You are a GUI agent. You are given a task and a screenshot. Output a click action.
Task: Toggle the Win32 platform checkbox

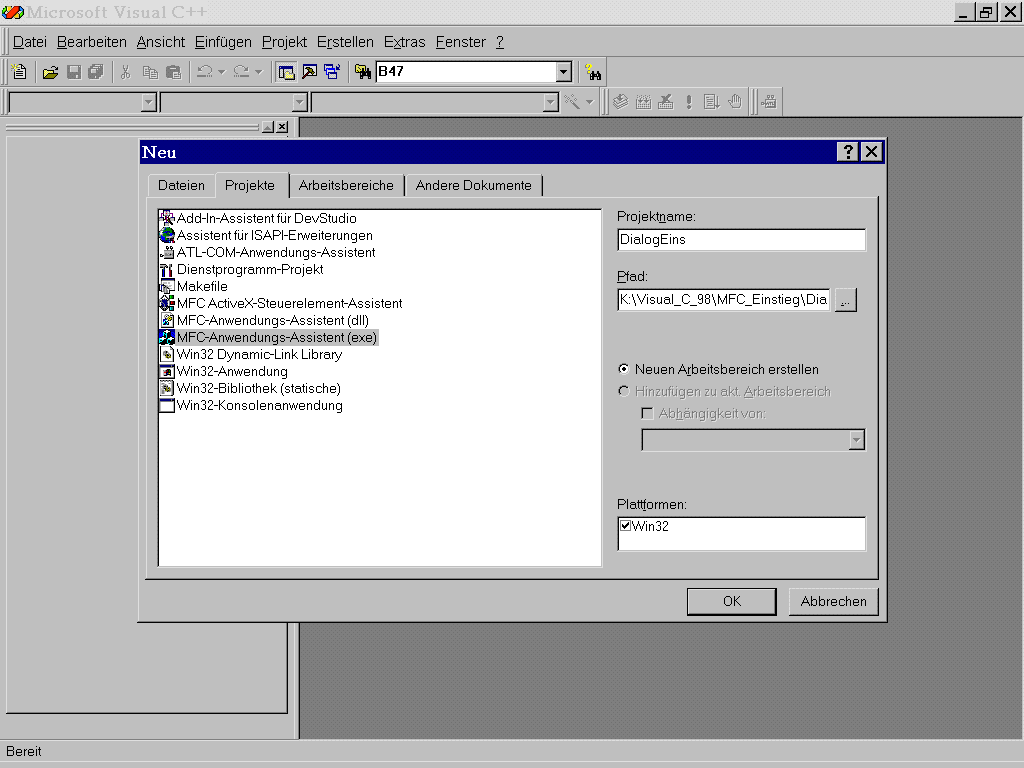pos(626,526)
